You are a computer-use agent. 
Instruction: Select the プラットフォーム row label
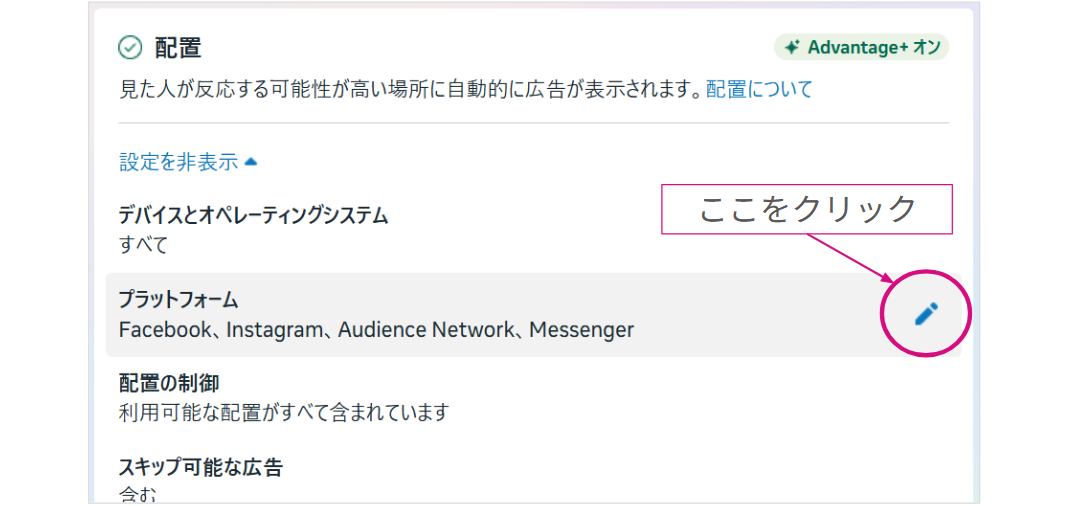[x=178, y=300]
